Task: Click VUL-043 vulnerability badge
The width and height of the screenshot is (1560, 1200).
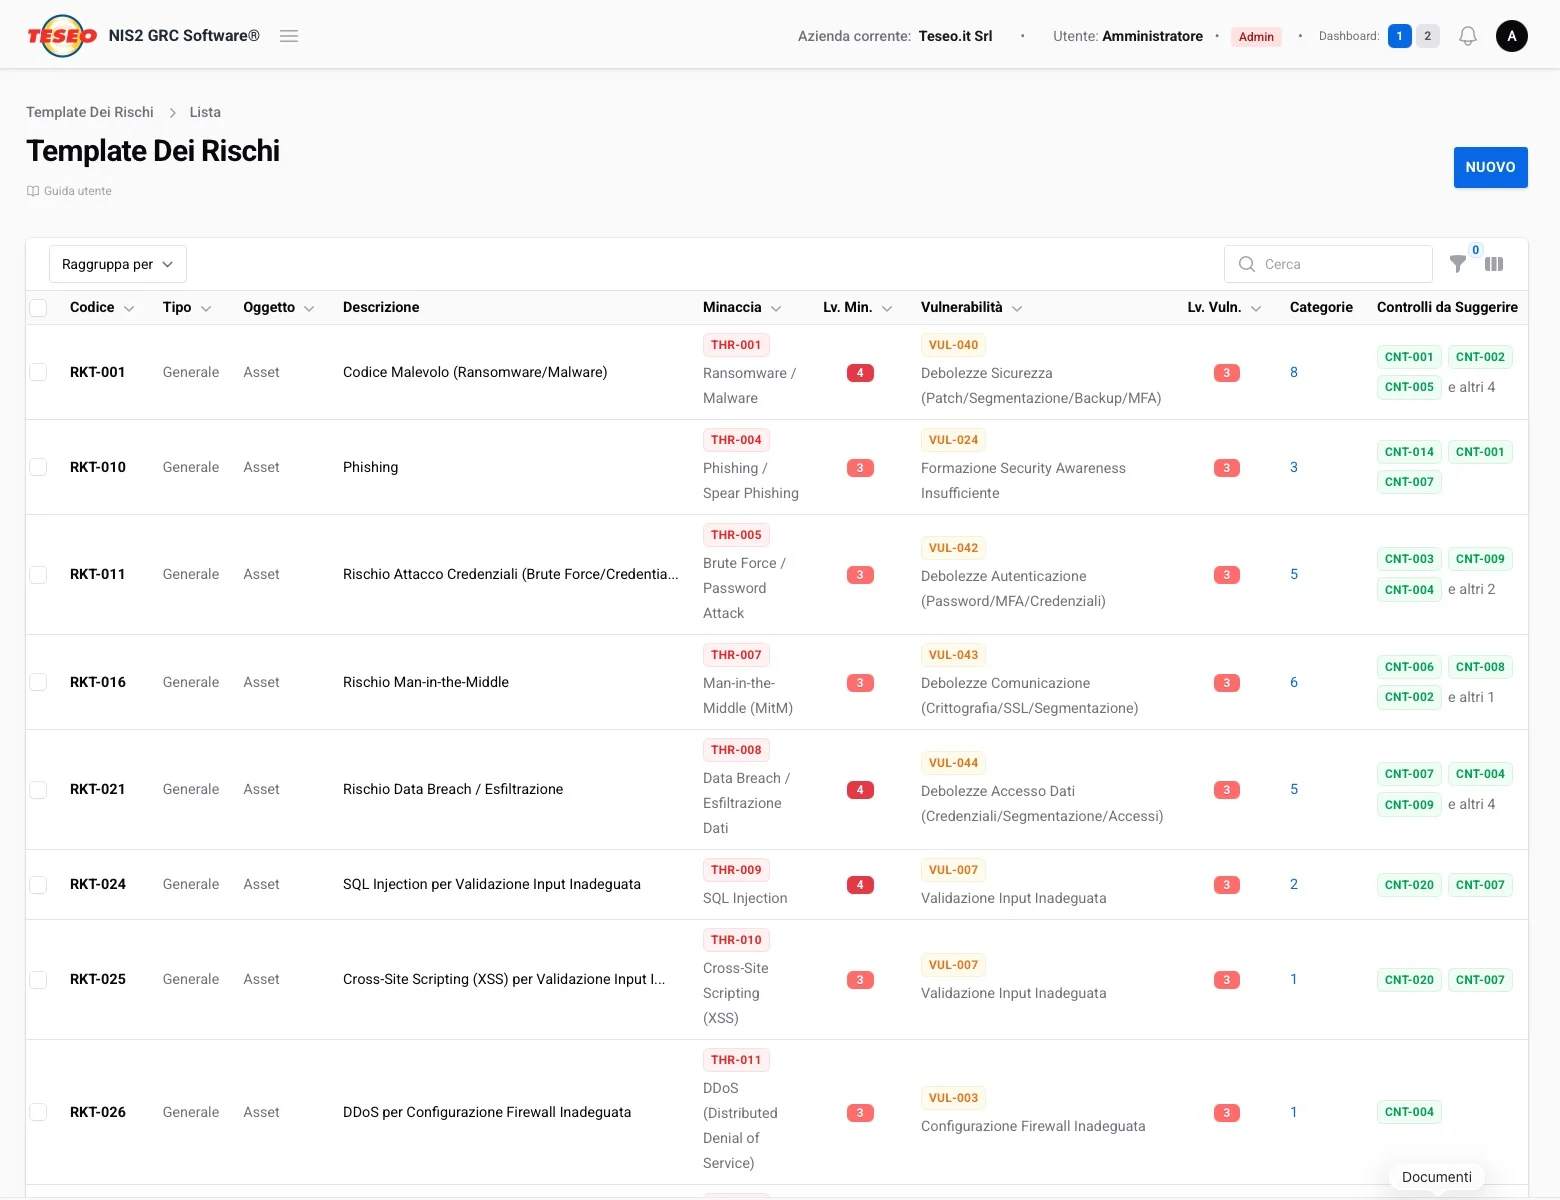Action: coord(953,655)
